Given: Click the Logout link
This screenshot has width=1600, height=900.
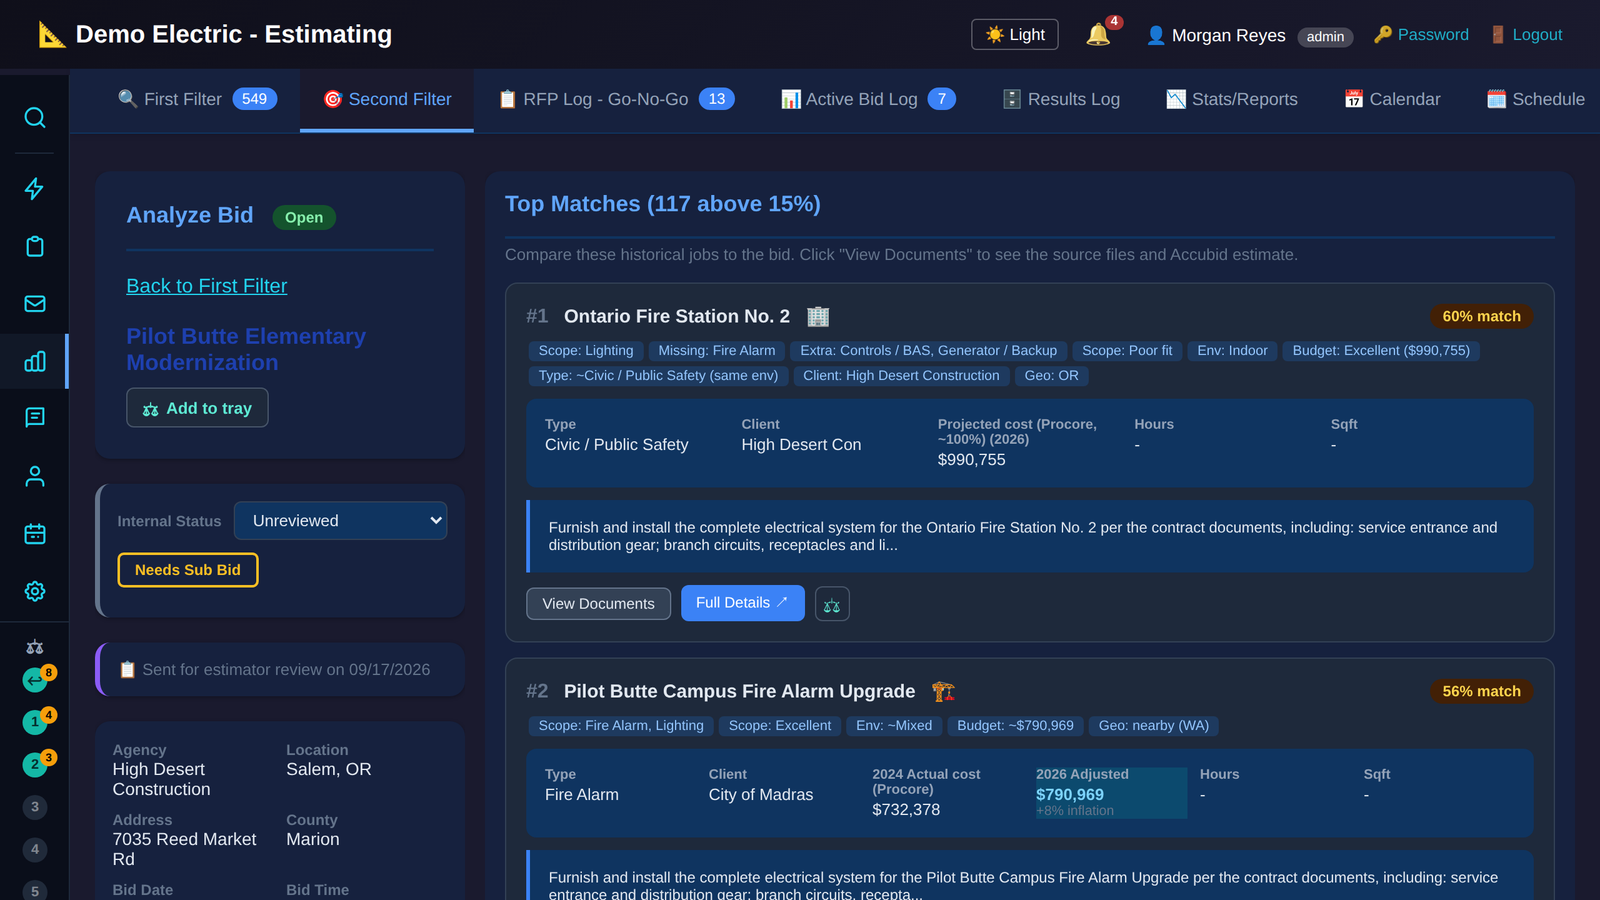Looking at the screenshot, I should (1526, 35).
